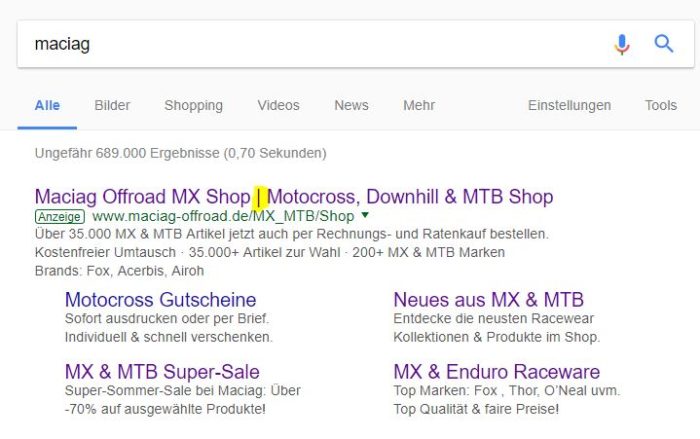Viewport: 700px width, 439px height.
Task: Click the microphone voice search icon
Action: tap(622, 44)
